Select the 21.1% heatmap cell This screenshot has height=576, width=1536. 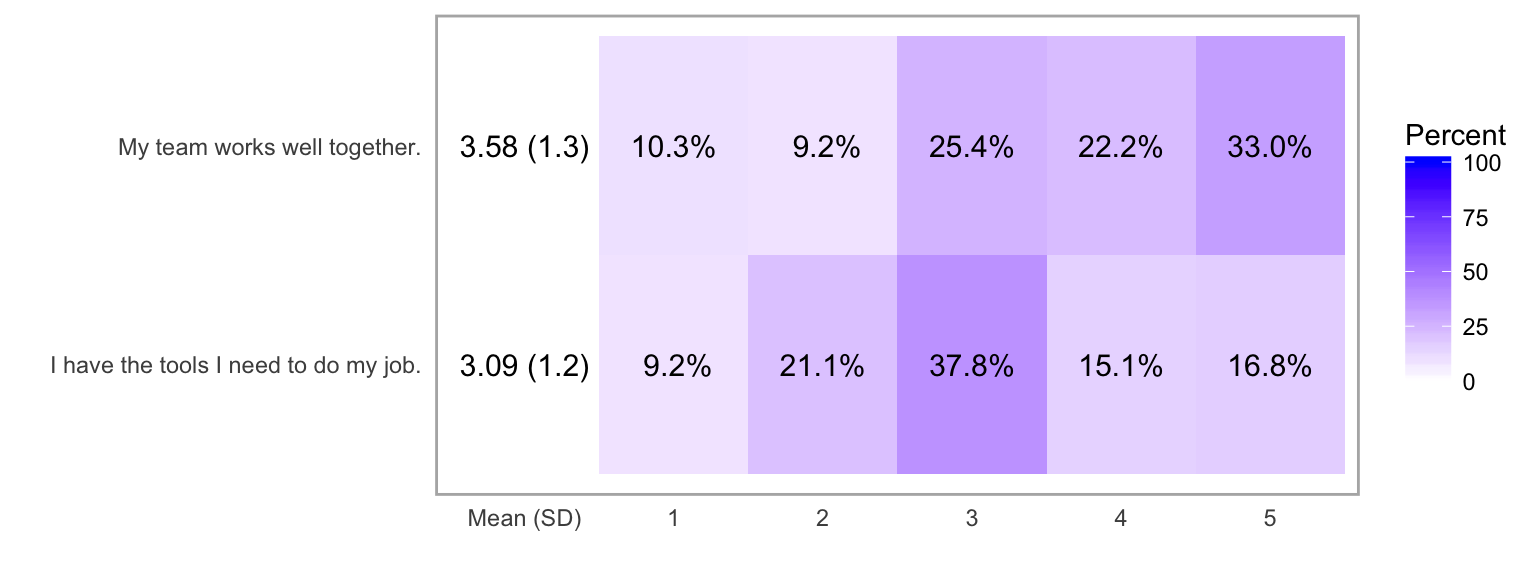(822, 366)
